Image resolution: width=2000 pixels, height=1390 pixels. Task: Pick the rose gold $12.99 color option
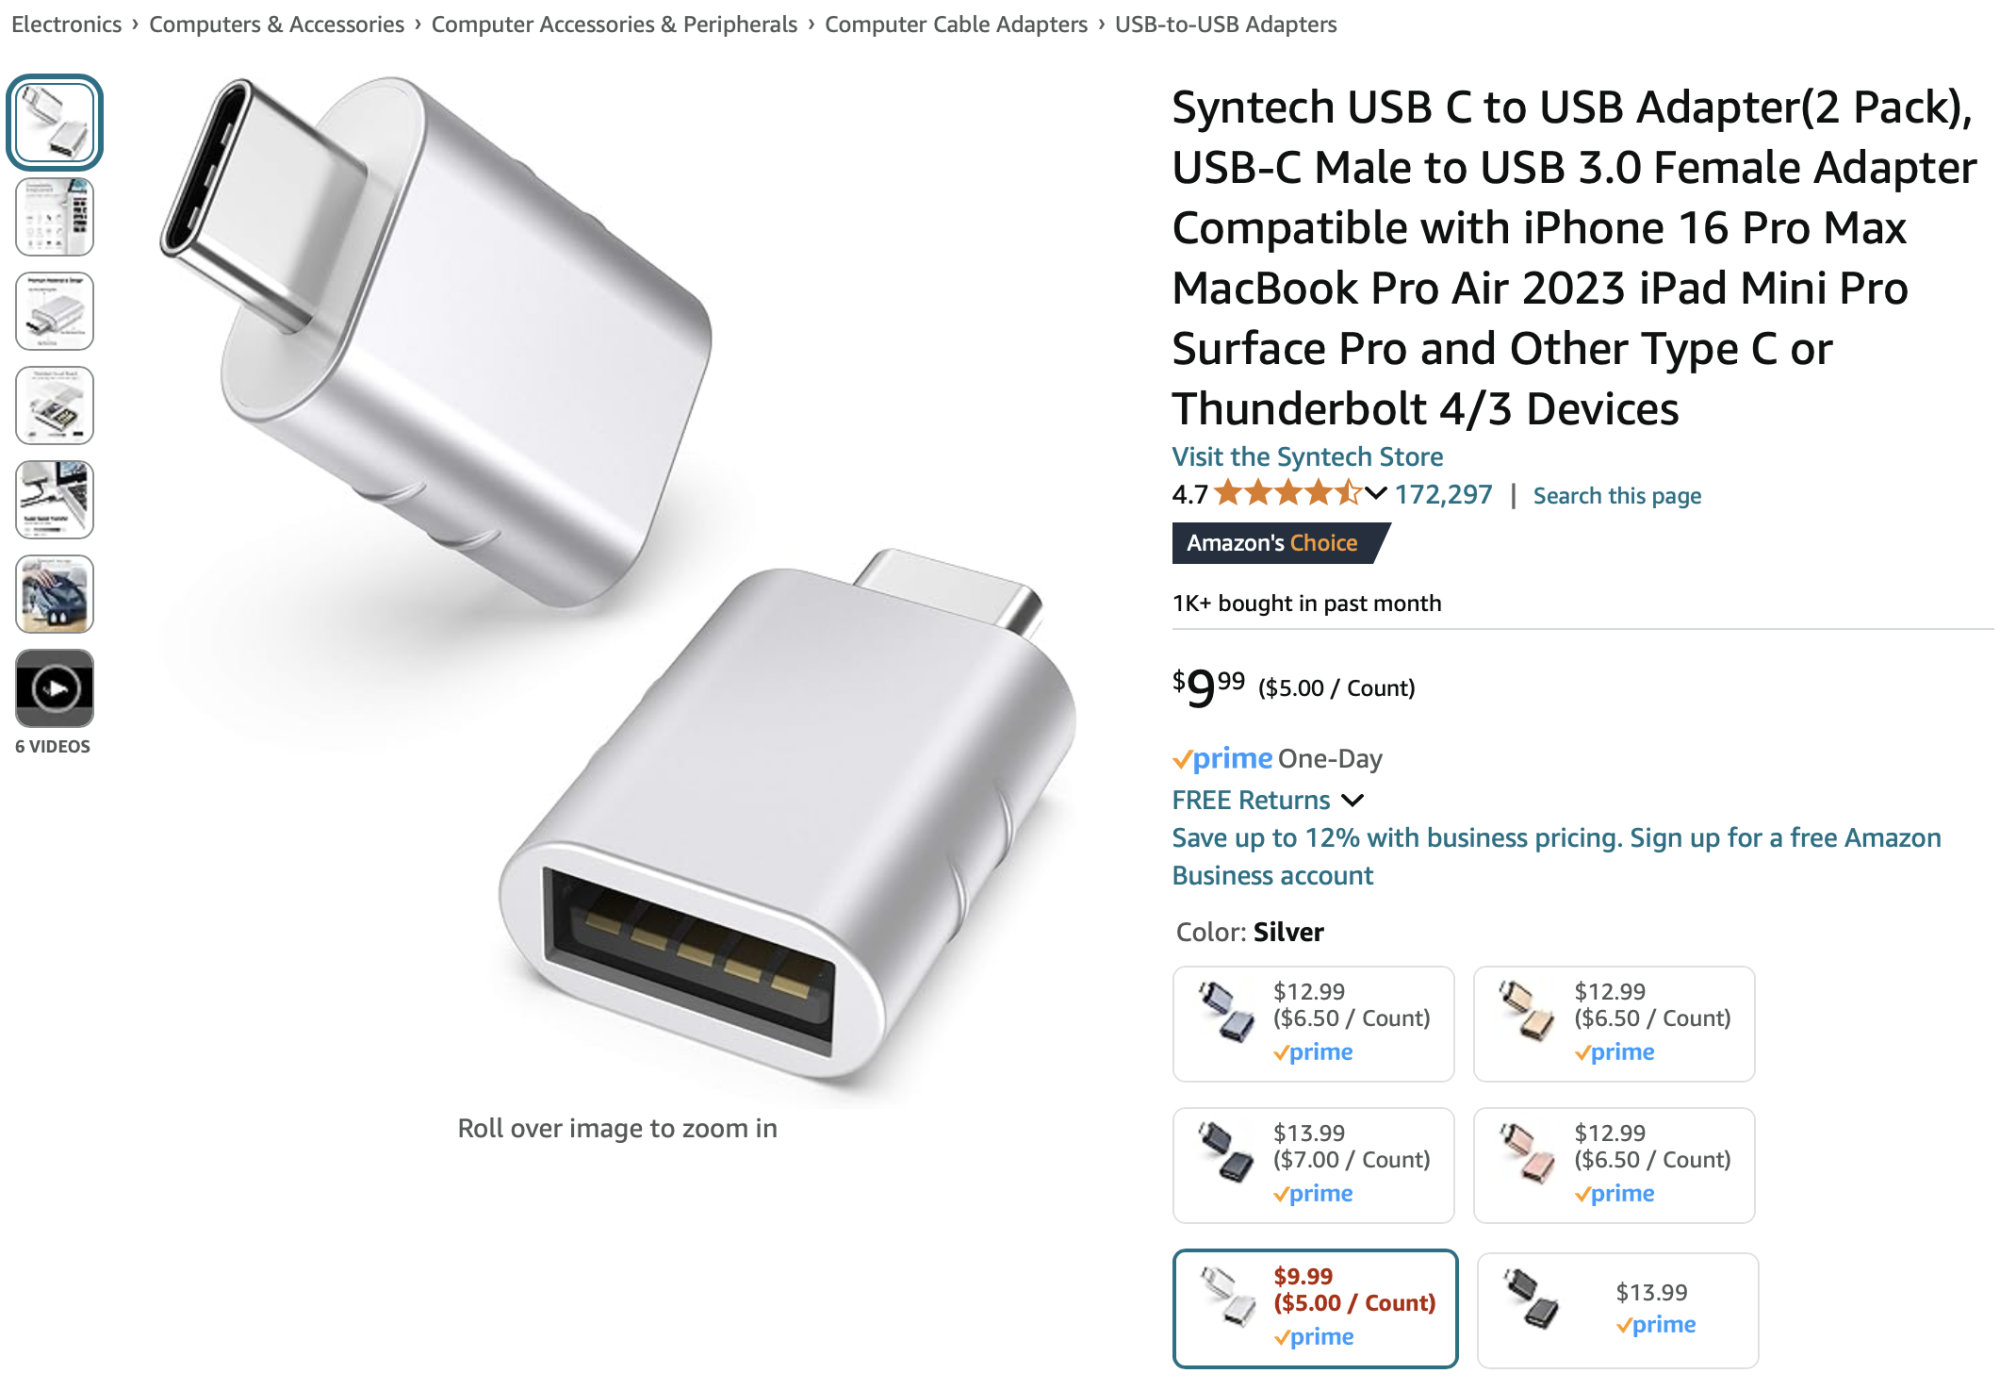pos(1614,1165)
